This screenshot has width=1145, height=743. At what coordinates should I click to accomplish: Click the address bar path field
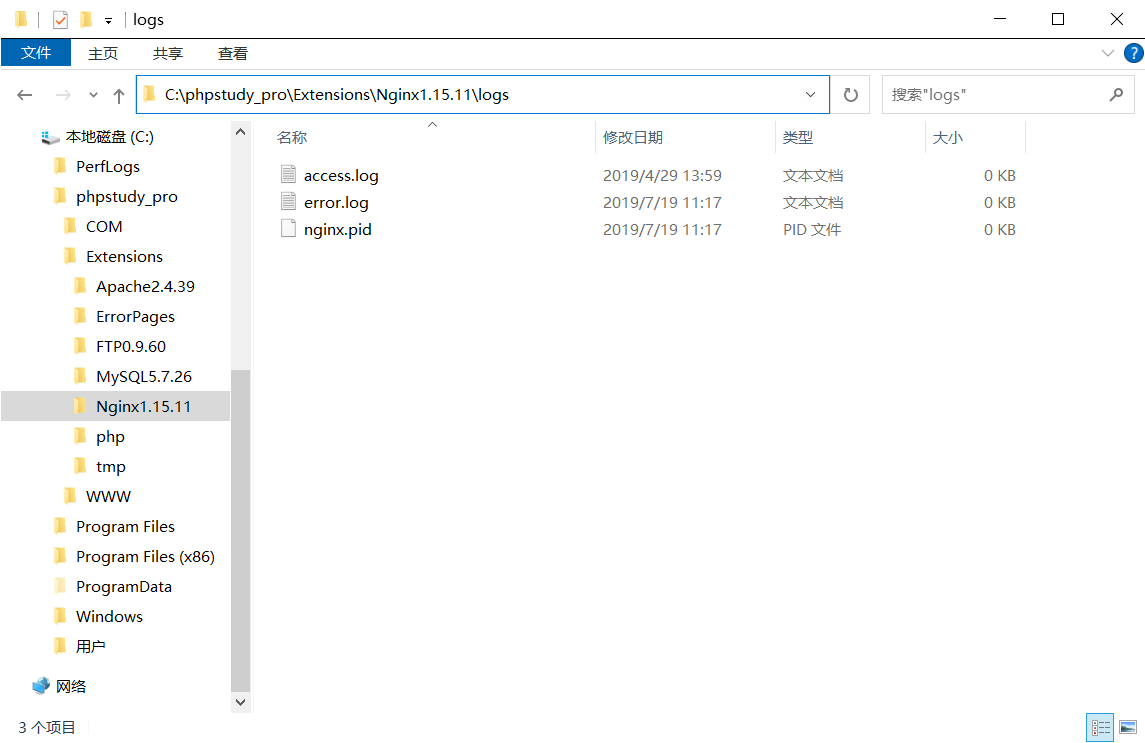482,95
